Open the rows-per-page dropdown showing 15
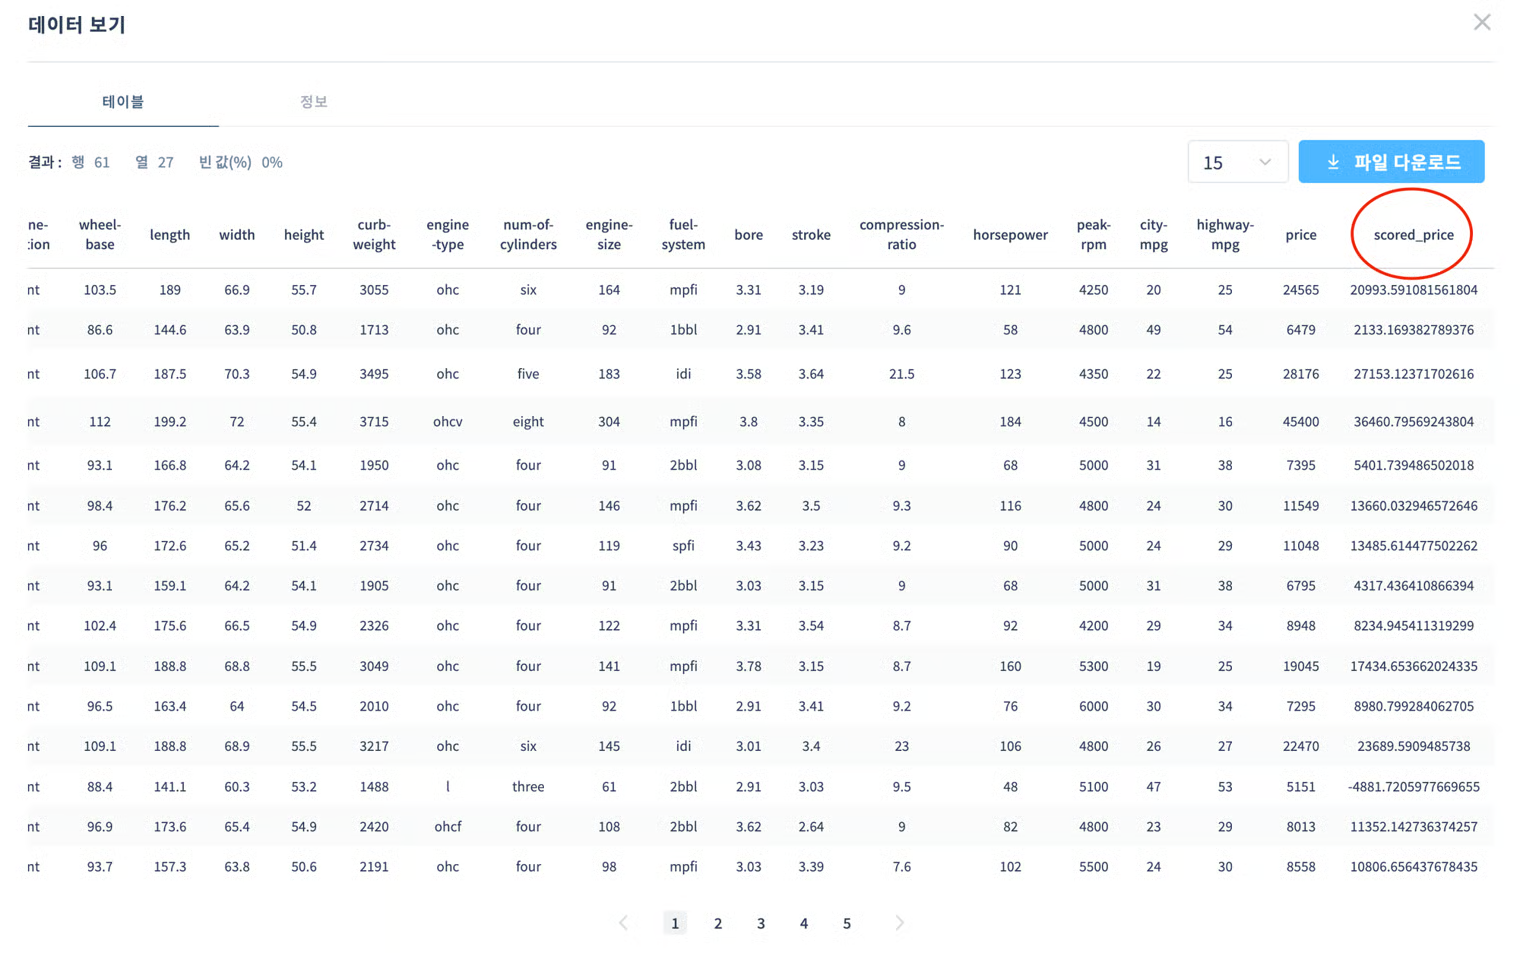1520x953 pixels. pos(1236,162)
